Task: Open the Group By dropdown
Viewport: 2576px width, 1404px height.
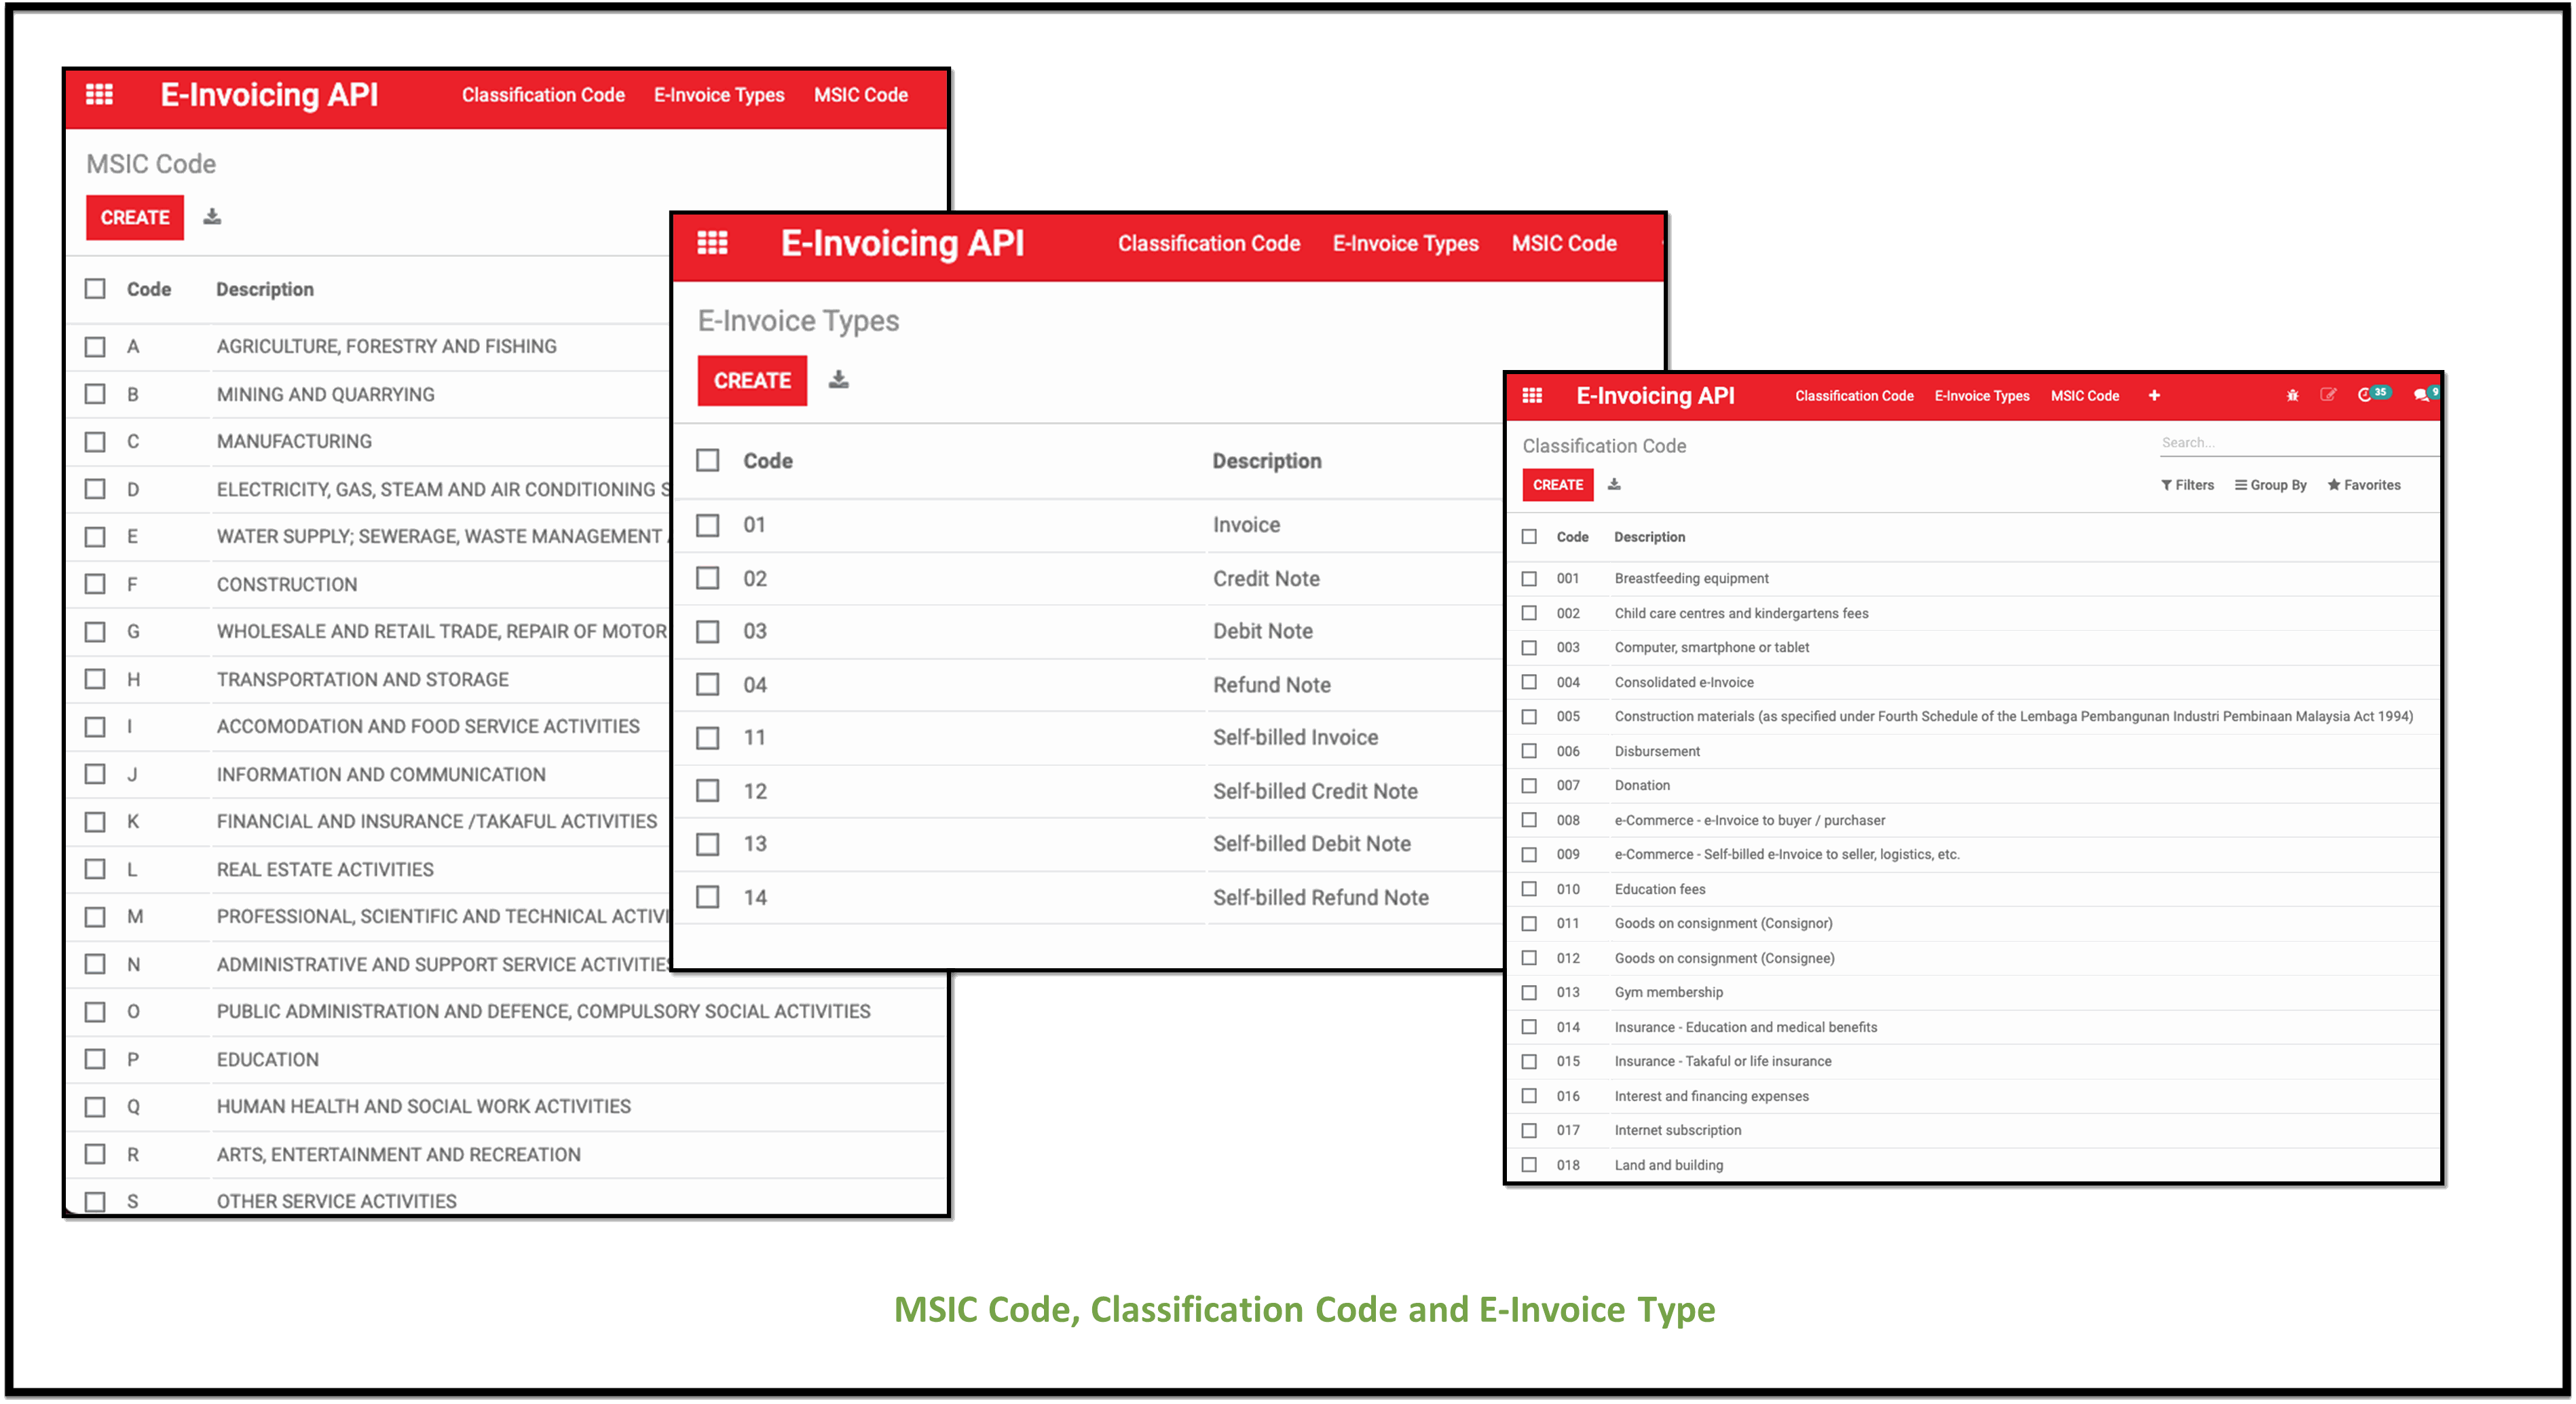Action: tap(2270, 485)
